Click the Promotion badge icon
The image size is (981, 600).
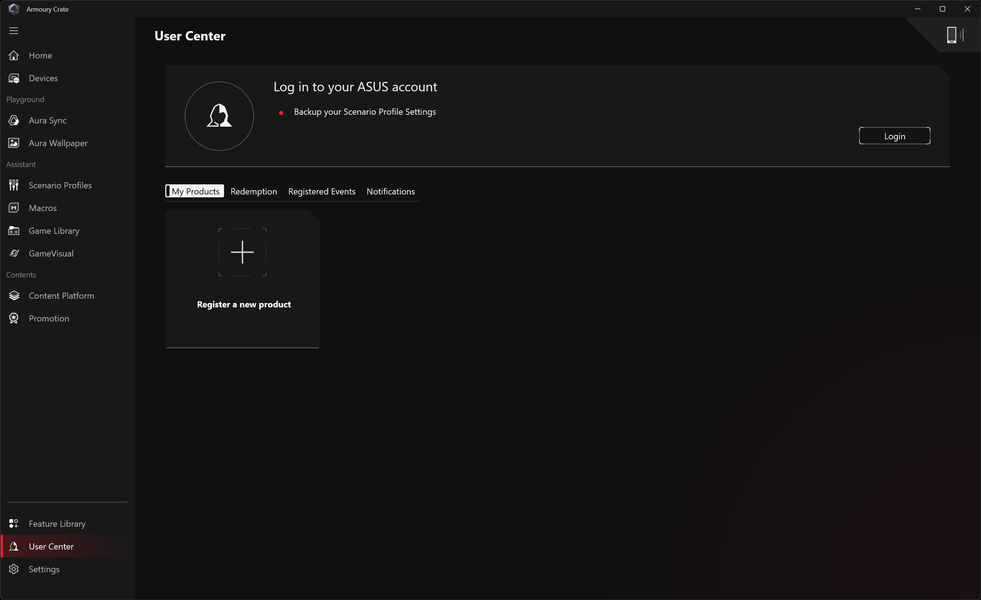[x=14, y=318]
